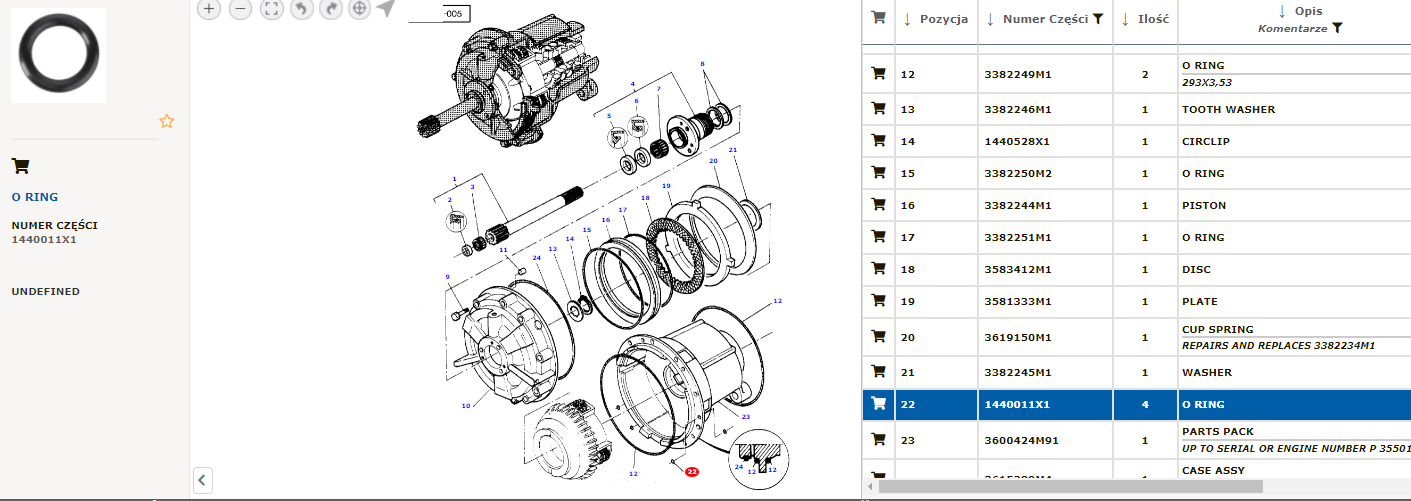Collapse the left panel with chevron

point(202,480)
